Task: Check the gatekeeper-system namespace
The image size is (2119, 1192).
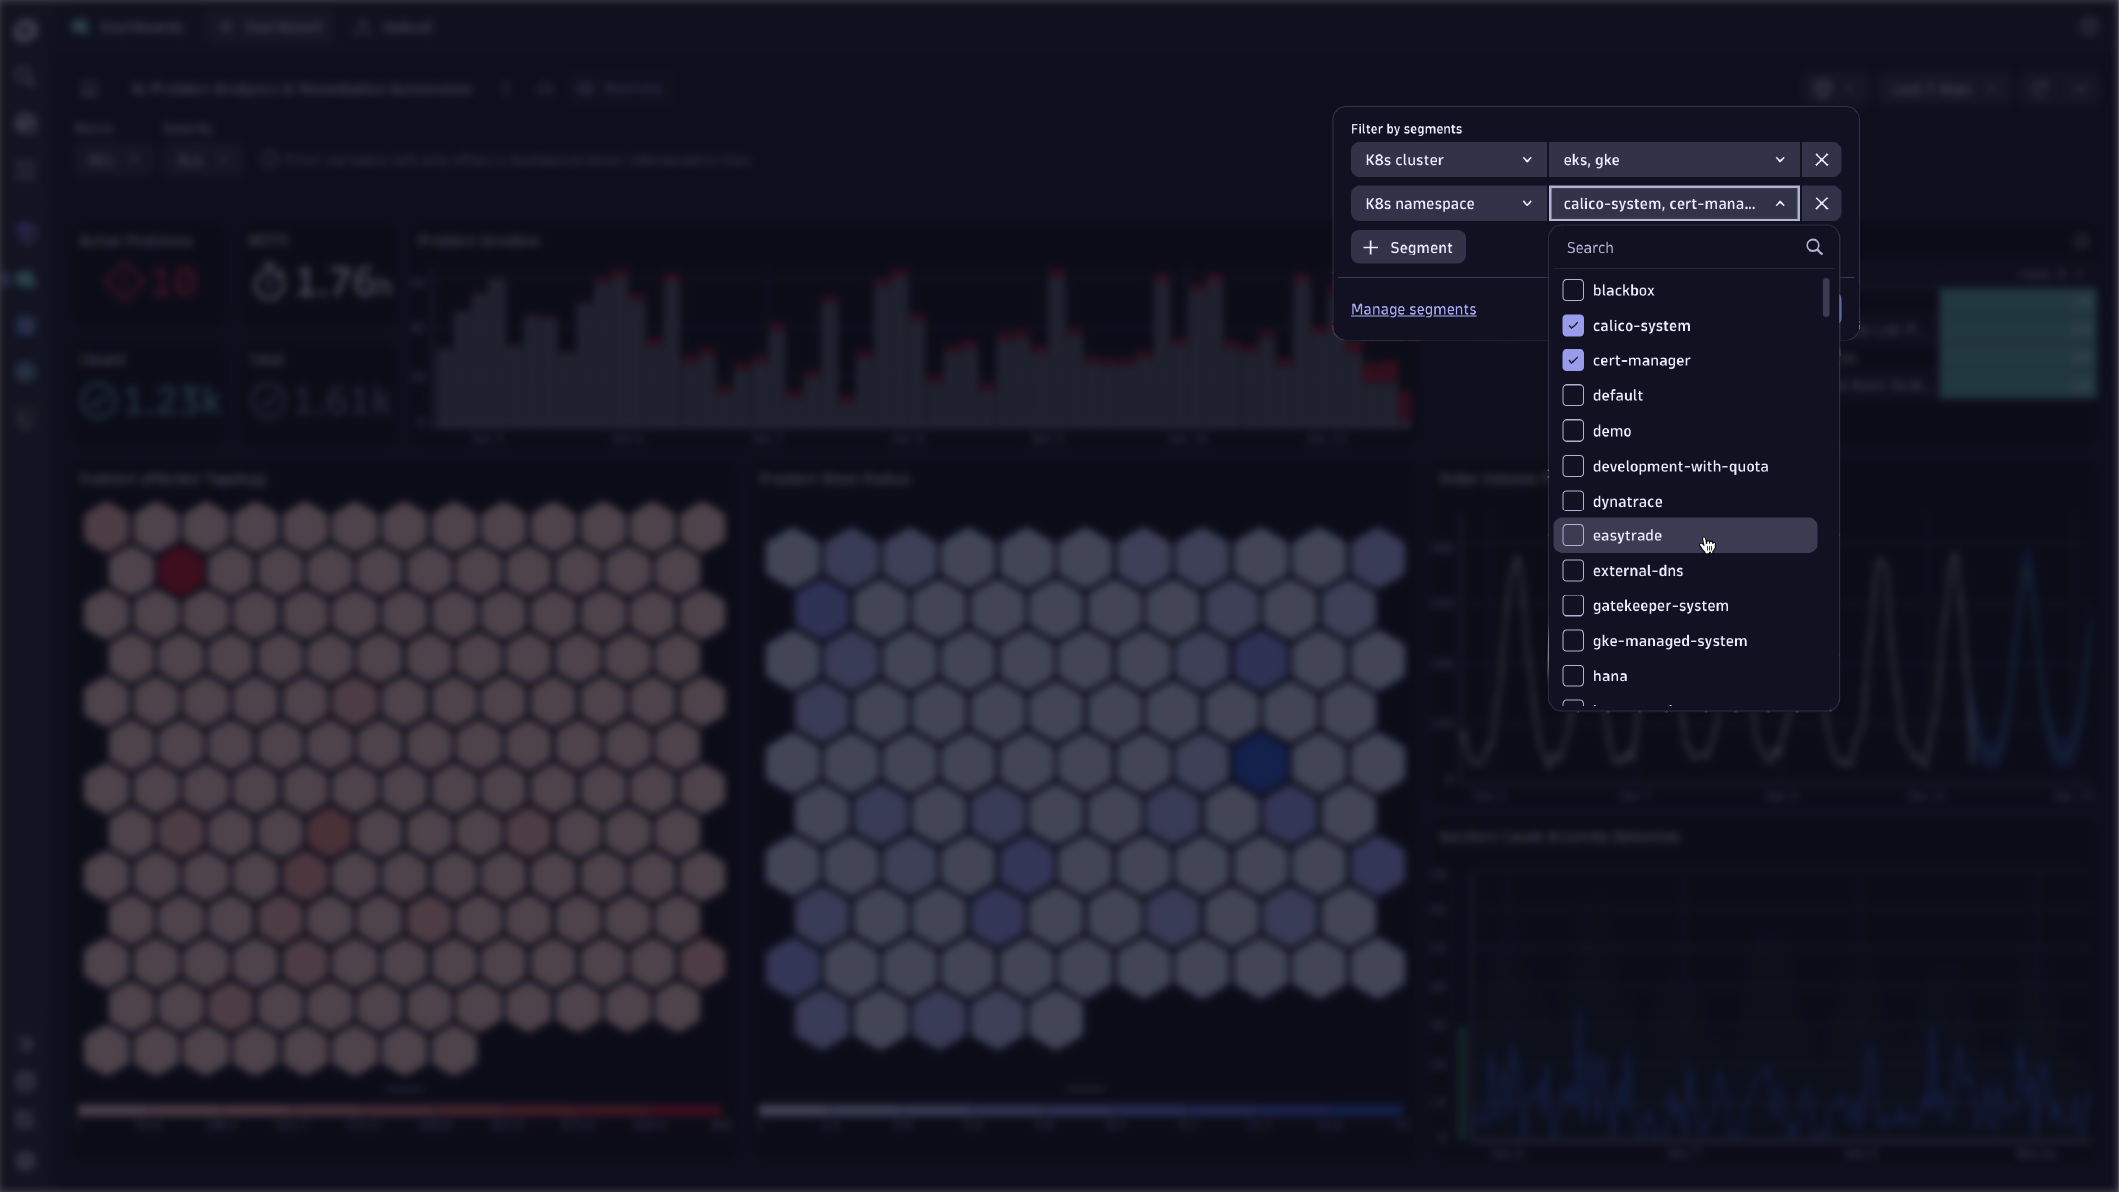Action: (1573, 606)
